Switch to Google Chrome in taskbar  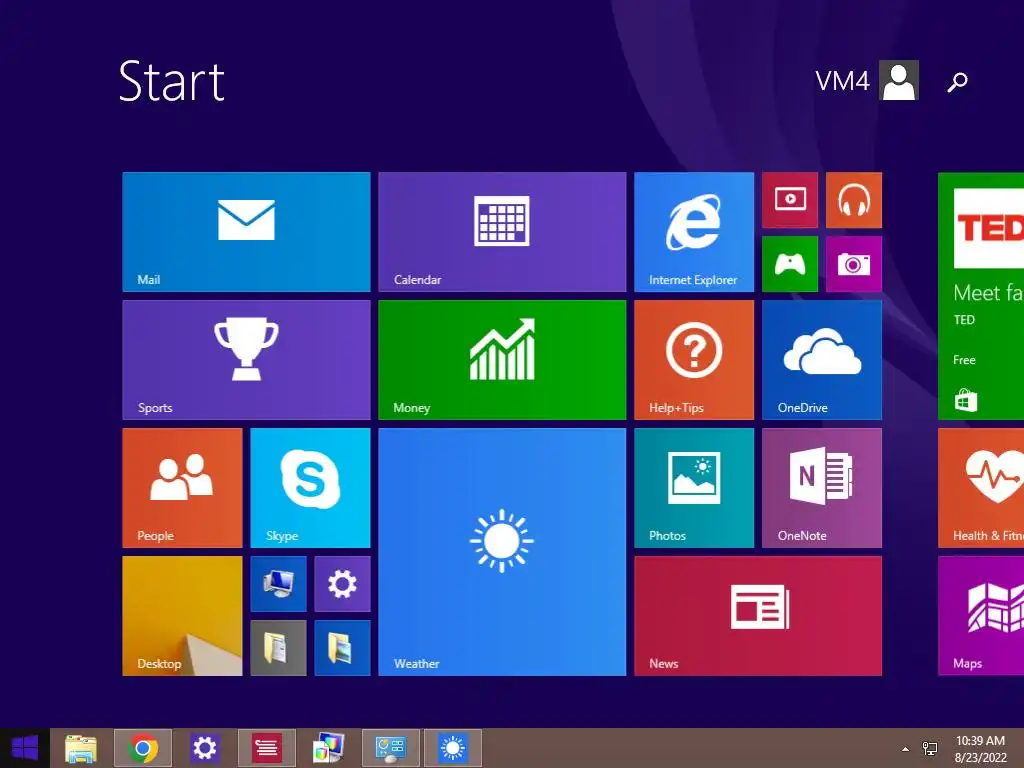(x=143, y=748)
